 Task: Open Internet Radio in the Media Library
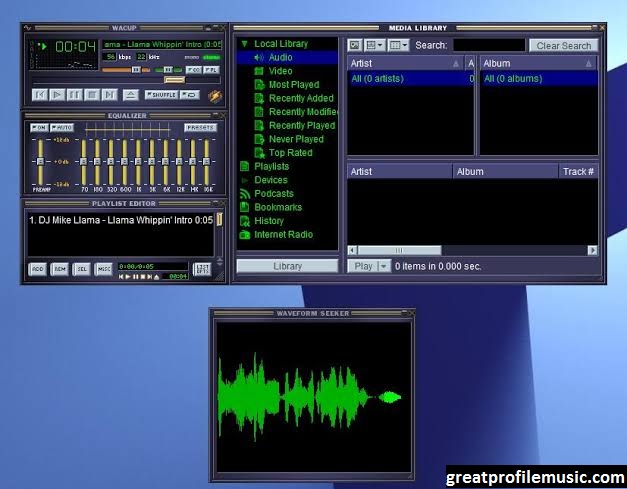point(284,234)
